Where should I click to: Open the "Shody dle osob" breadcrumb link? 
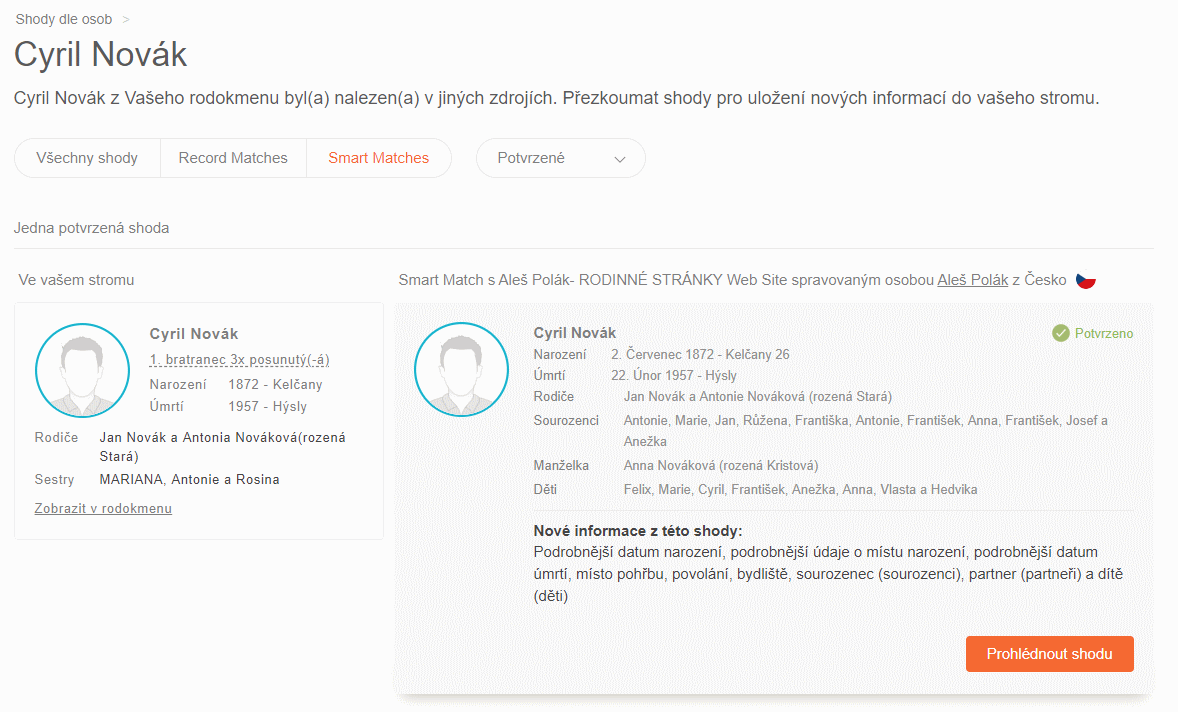tap(62, 18)
